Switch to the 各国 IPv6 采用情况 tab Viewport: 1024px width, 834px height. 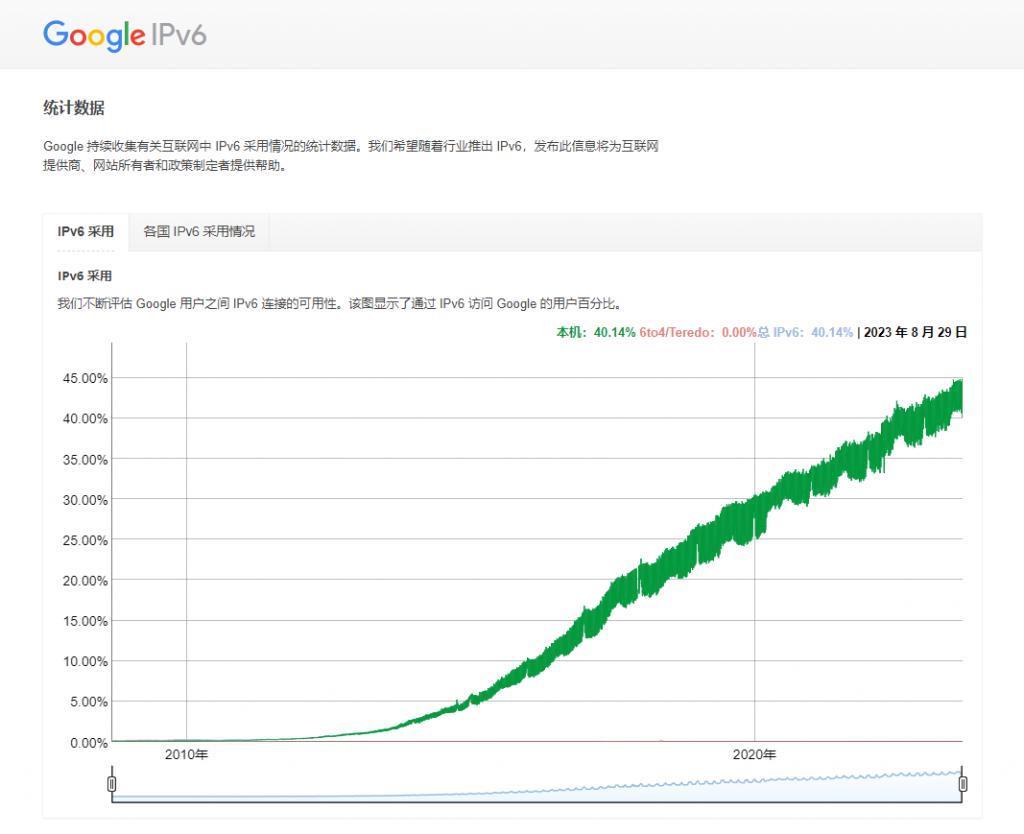coord(198,231)
